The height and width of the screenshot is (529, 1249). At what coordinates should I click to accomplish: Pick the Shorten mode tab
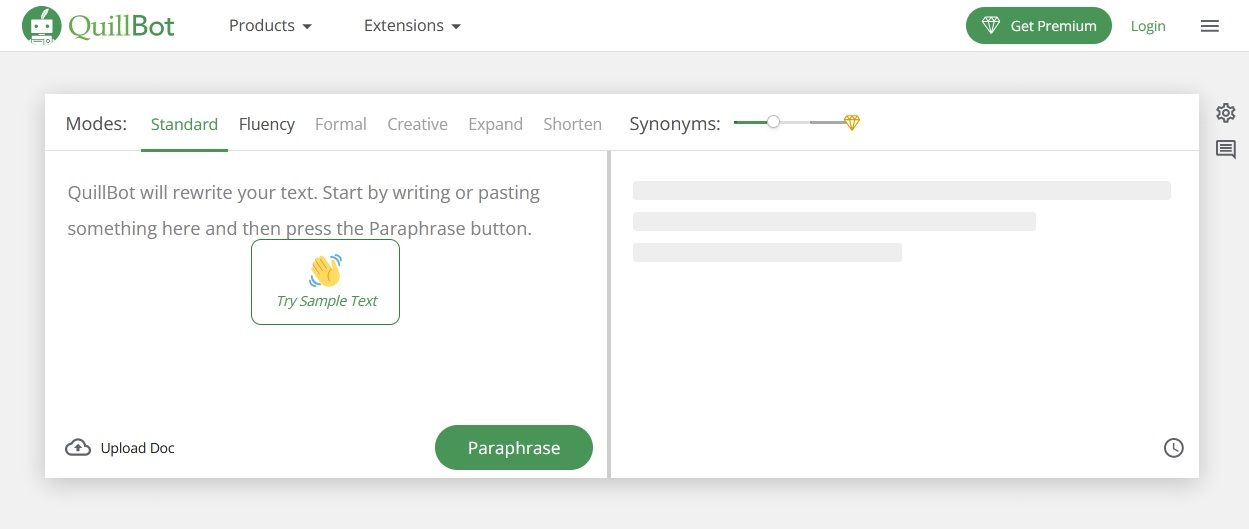tap(572, 124)
